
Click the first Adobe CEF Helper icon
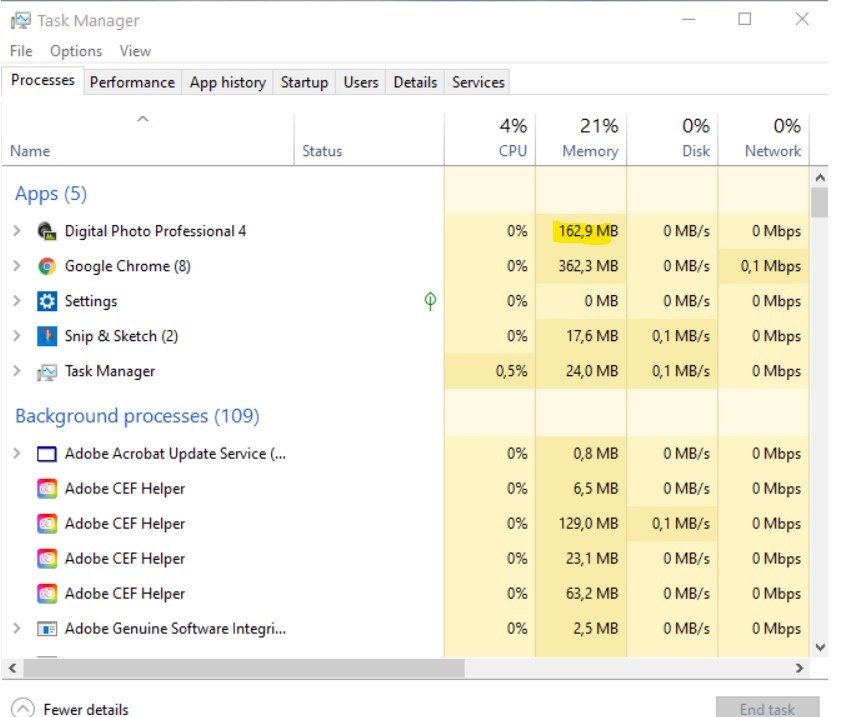47,489
